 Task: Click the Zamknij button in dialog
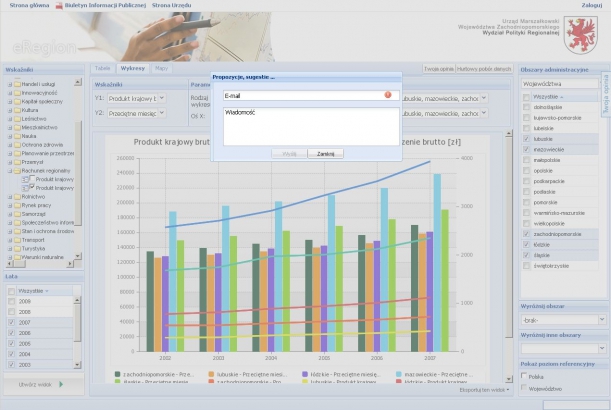click(x=324, y=154)
